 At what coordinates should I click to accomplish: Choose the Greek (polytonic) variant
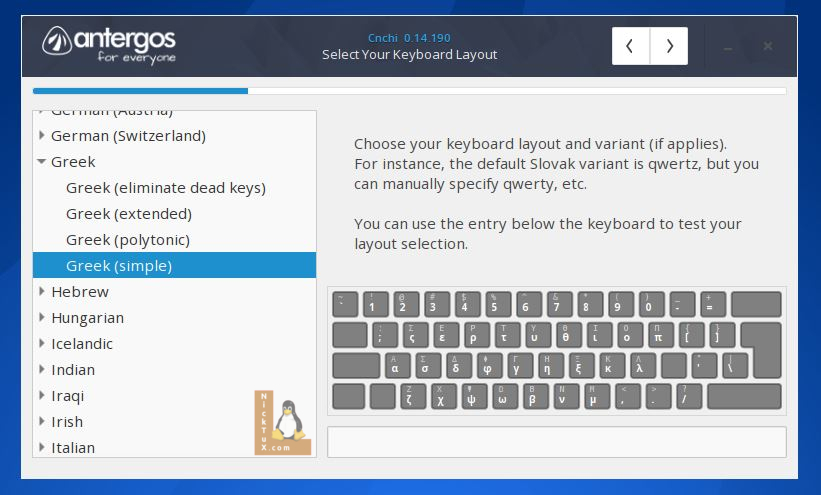tap(127, 240)
